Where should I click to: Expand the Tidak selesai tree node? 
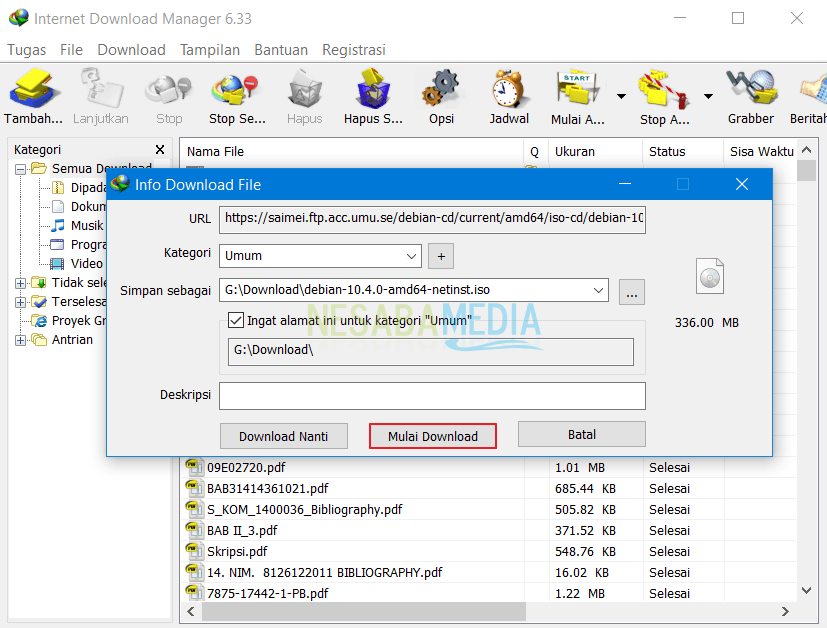21,283
